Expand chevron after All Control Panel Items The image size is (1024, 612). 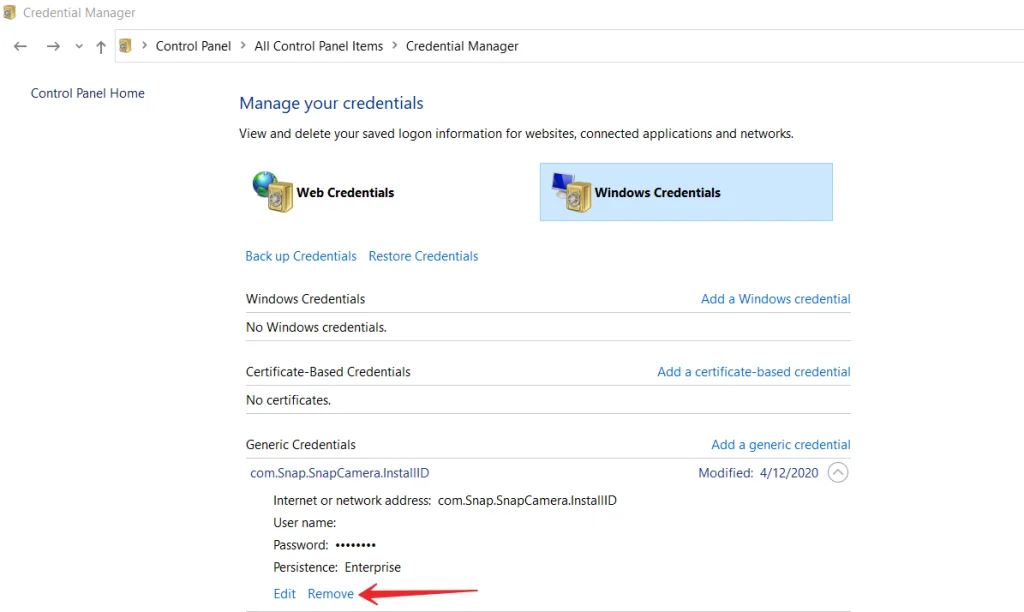(x=394, y=45)
